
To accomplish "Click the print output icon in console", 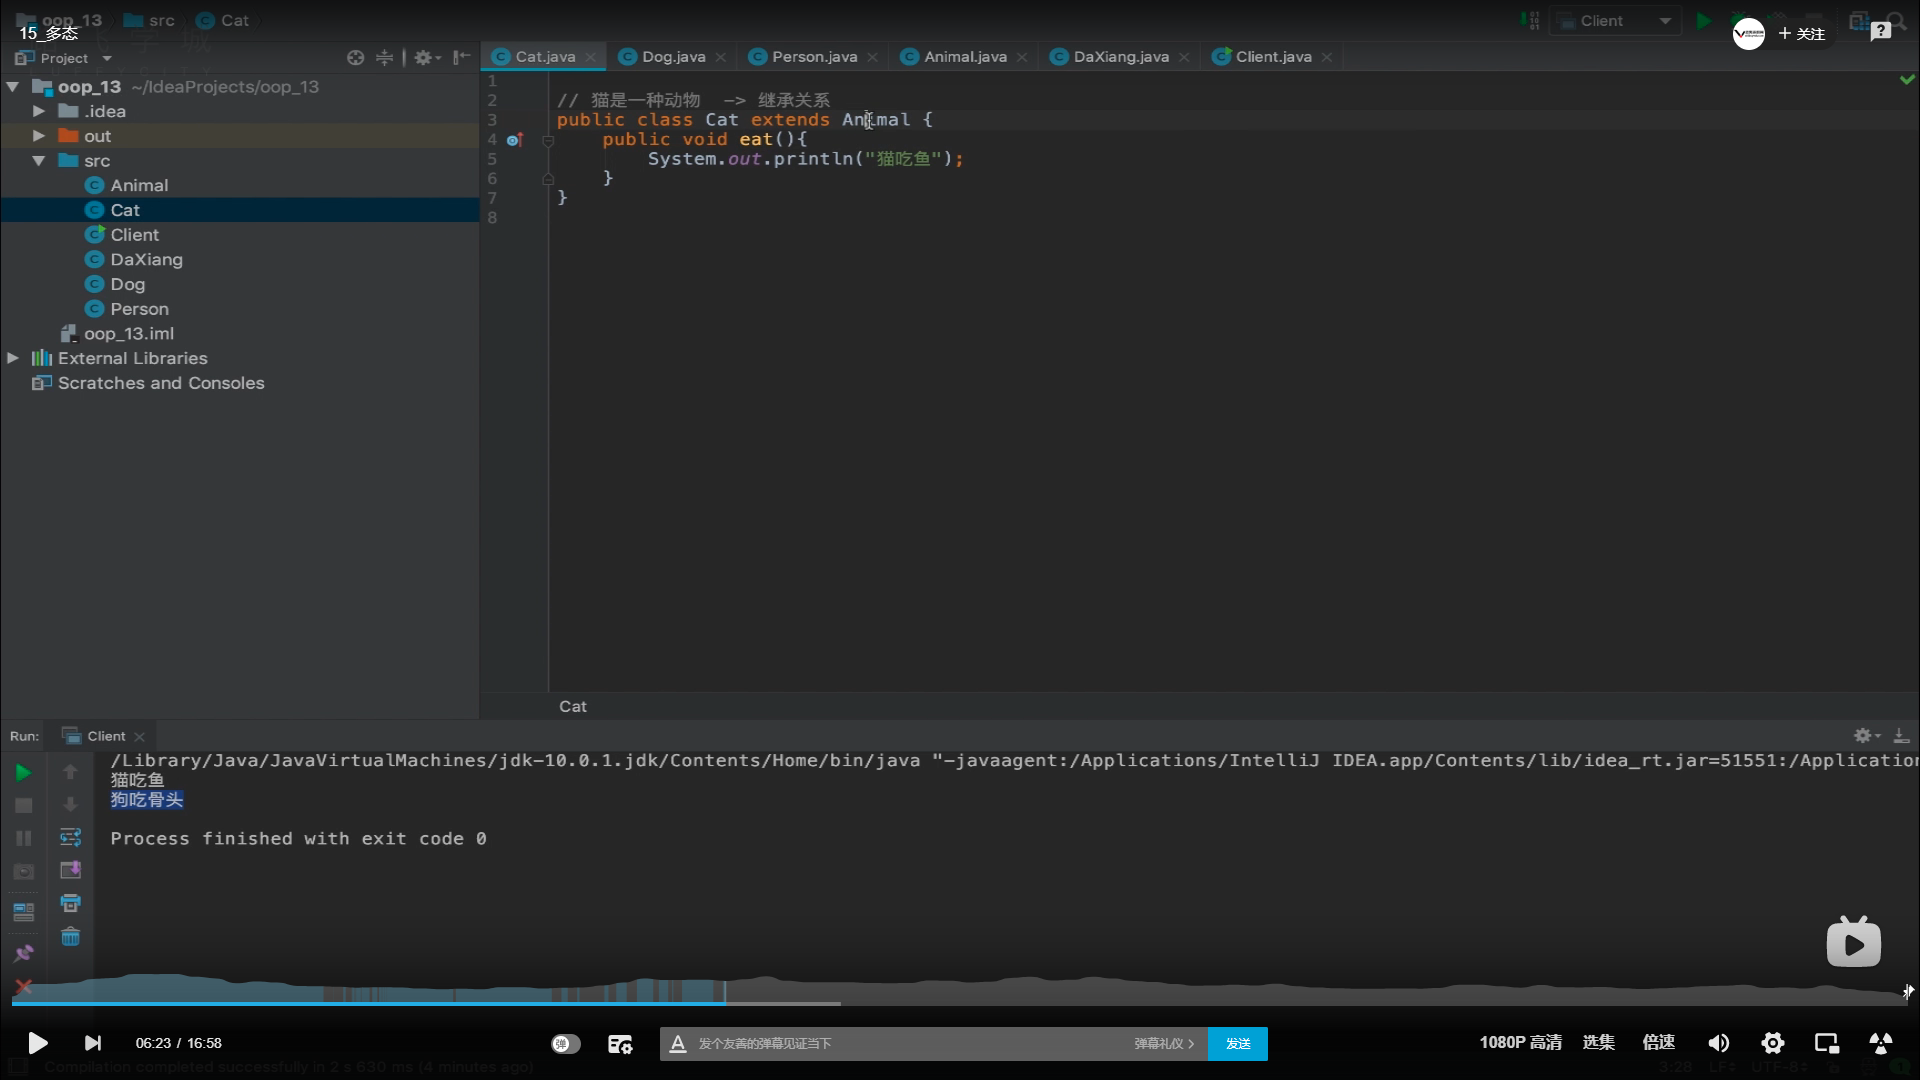I will coord(70,903).
